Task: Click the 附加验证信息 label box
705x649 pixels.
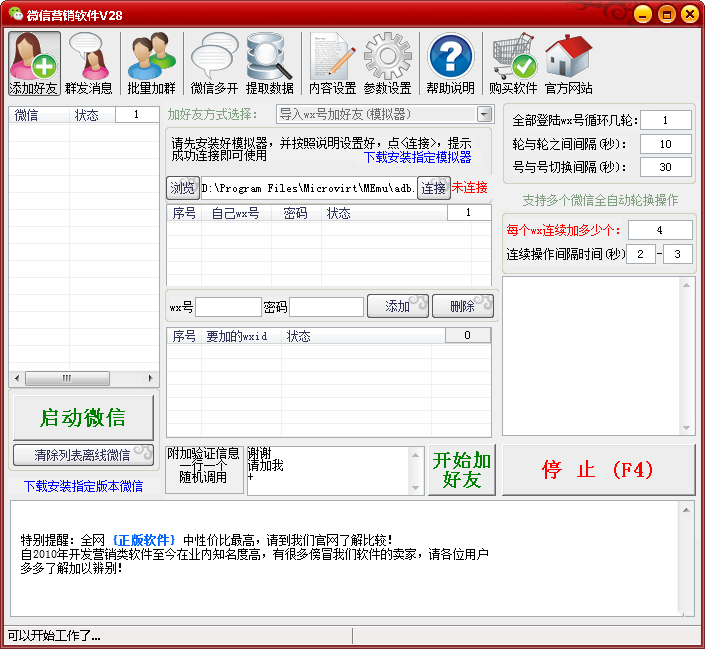Action: coord(204,470)
